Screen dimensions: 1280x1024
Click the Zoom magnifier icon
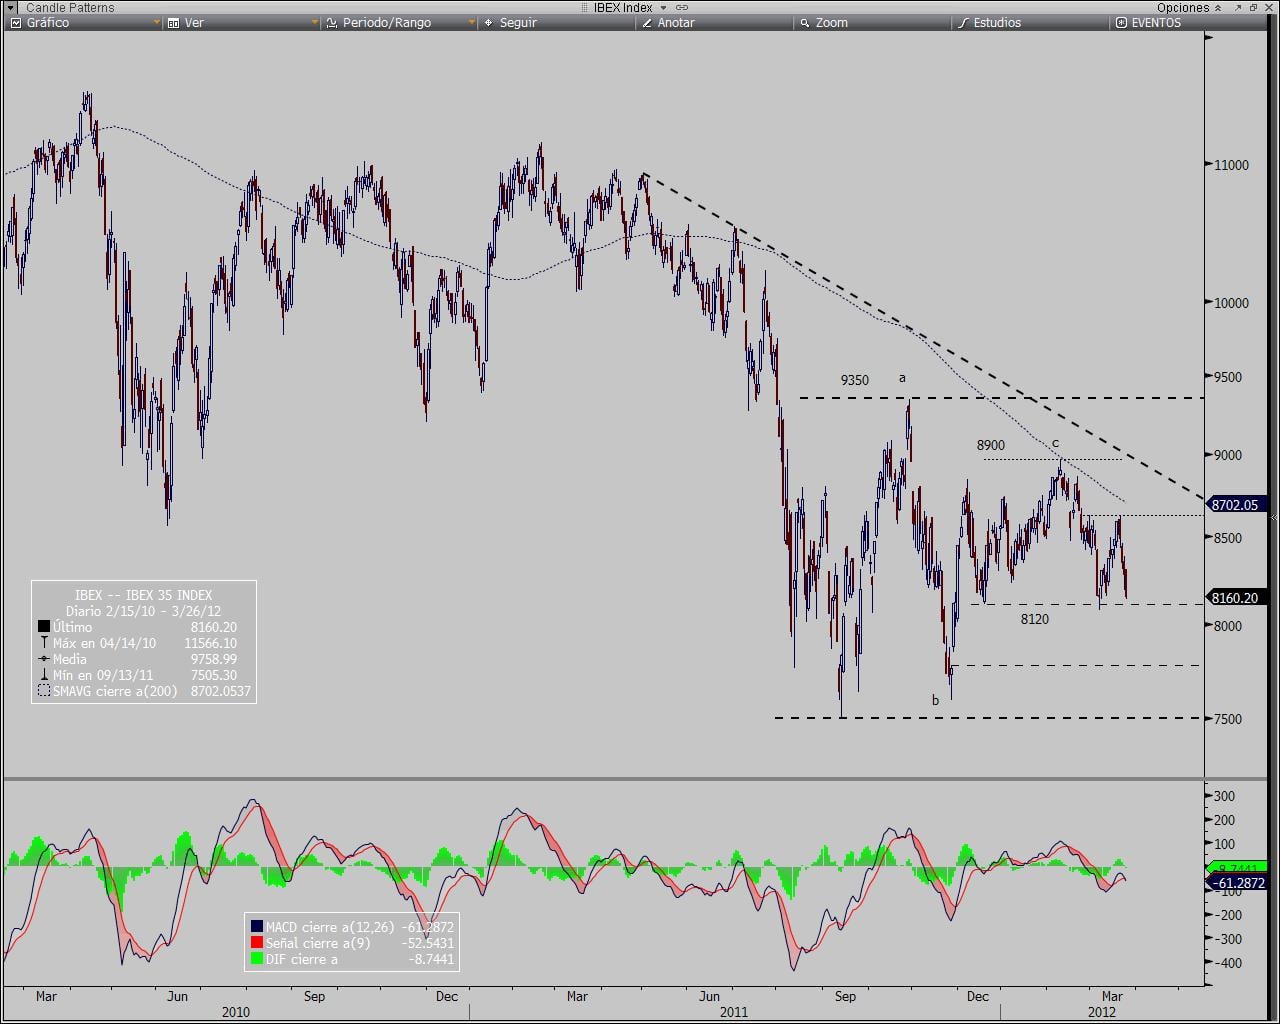805,22
